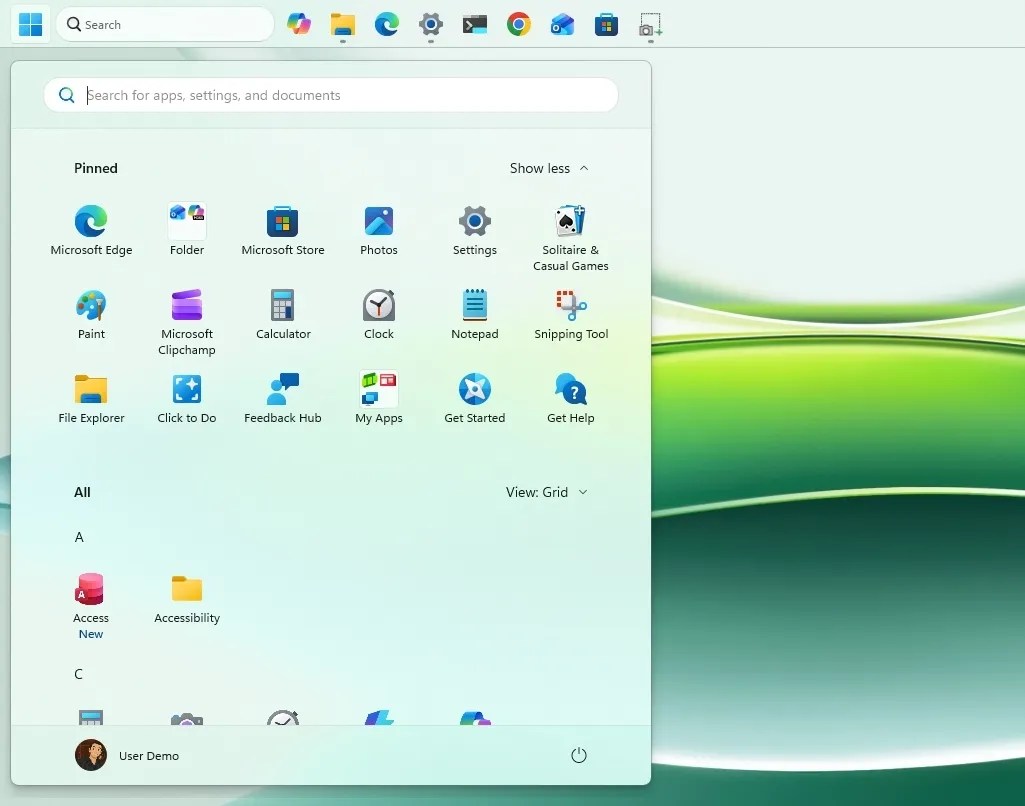Click the power button
Viewport: 1025px width, 806px height.
pyautogui.click(x=579, y=755)
